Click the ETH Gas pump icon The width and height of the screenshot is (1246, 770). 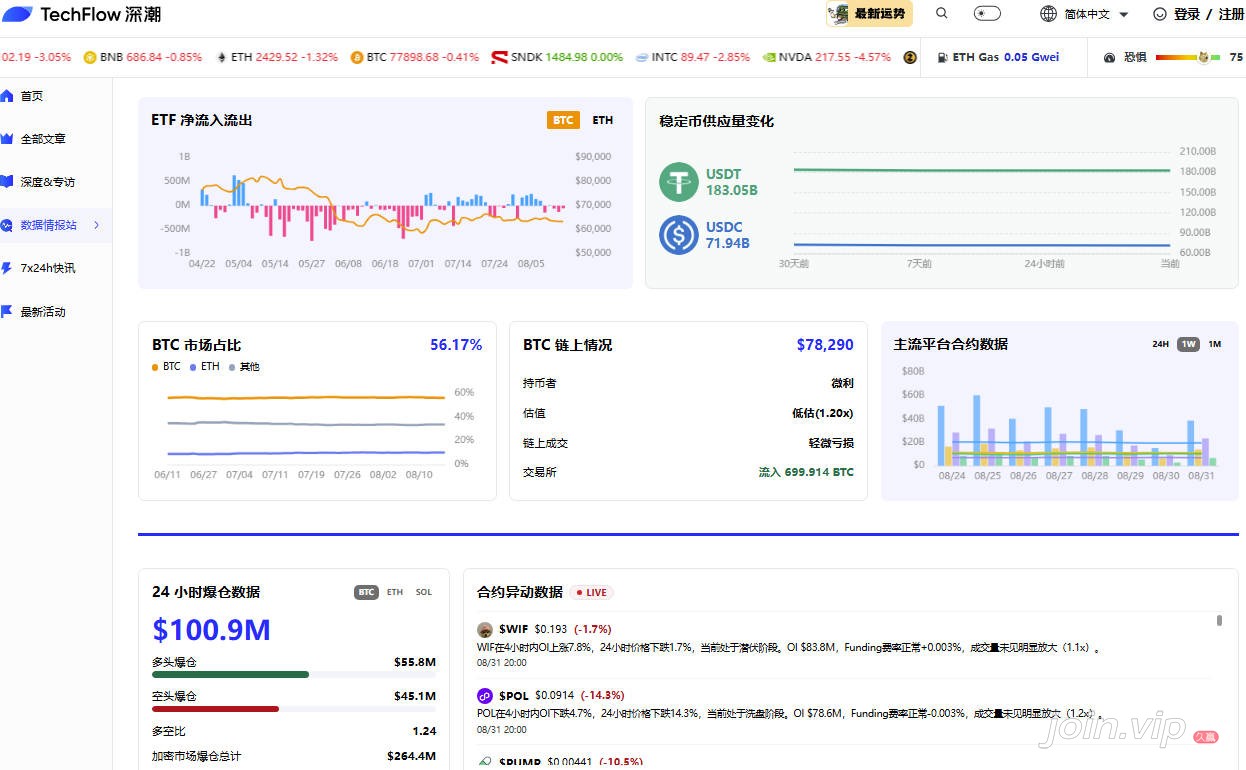pyautogui.click(x=942, y=57)
